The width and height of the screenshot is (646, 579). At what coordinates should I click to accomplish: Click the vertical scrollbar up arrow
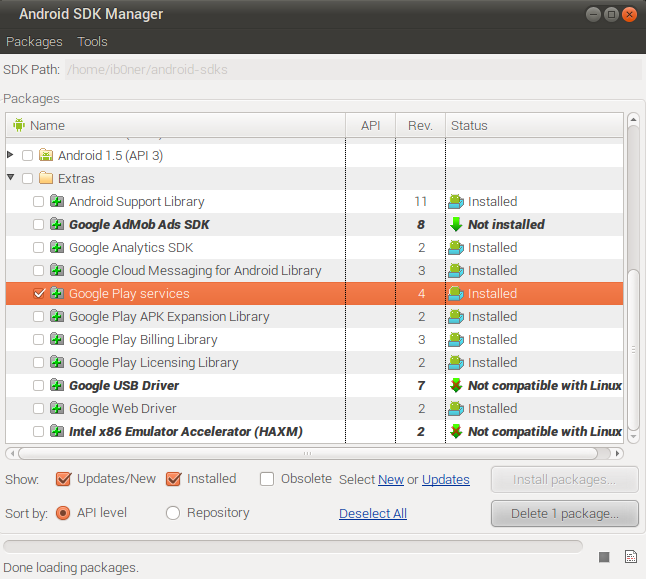coord(633,120)
